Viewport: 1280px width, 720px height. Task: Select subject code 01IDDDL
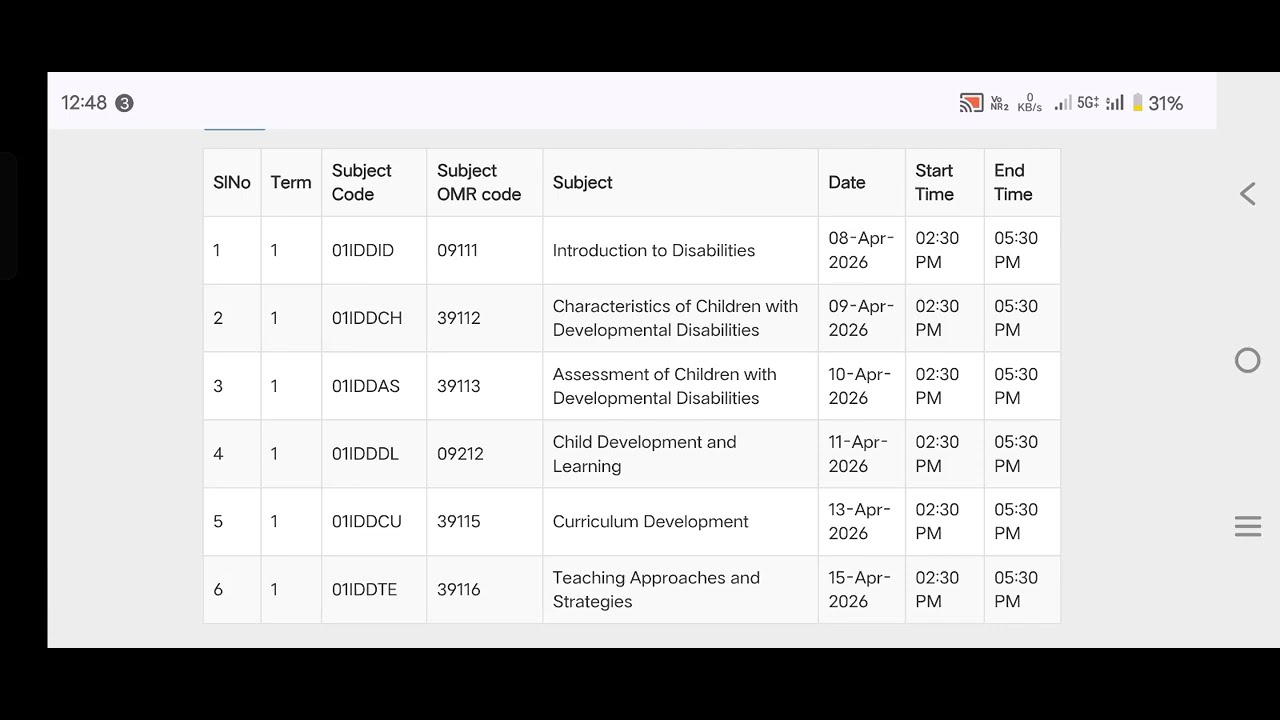pos(365,454)
